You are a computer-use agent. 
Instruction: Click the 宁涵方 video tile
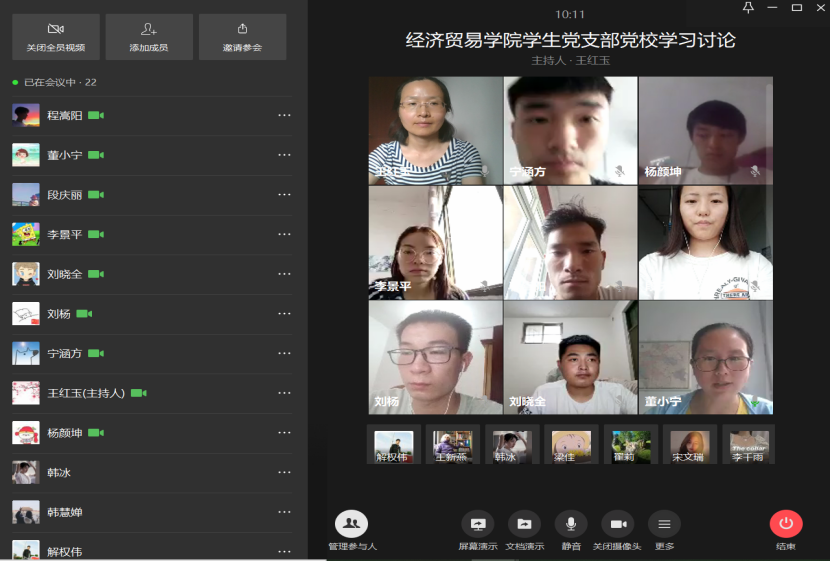571,130
